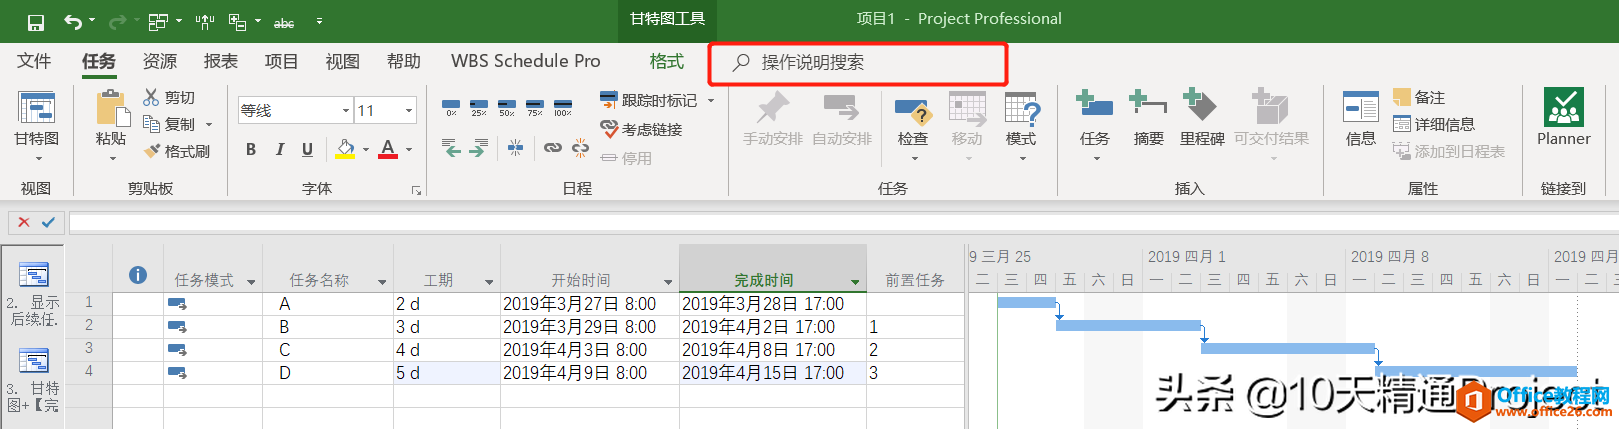
Task: Mark task 50% complete
Action: click(x=507, y=107)
